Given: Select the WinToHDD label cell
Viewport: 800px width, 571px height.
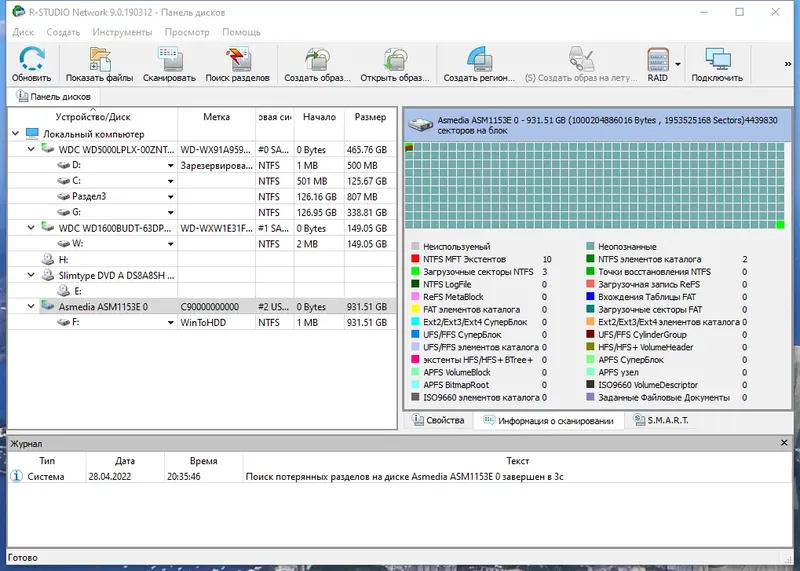Looking at the screenshot, I should pos(216,322).
